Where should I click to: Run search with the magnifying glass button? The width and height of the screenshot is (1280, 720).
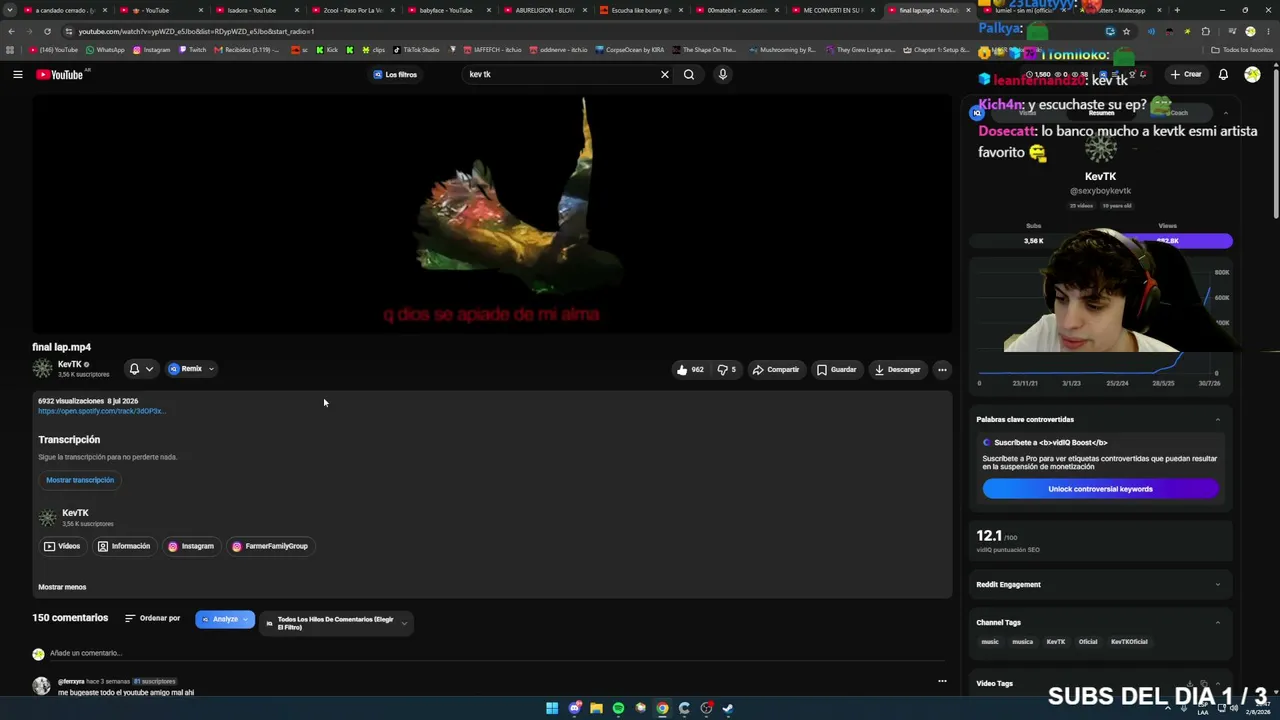[689, 74]
